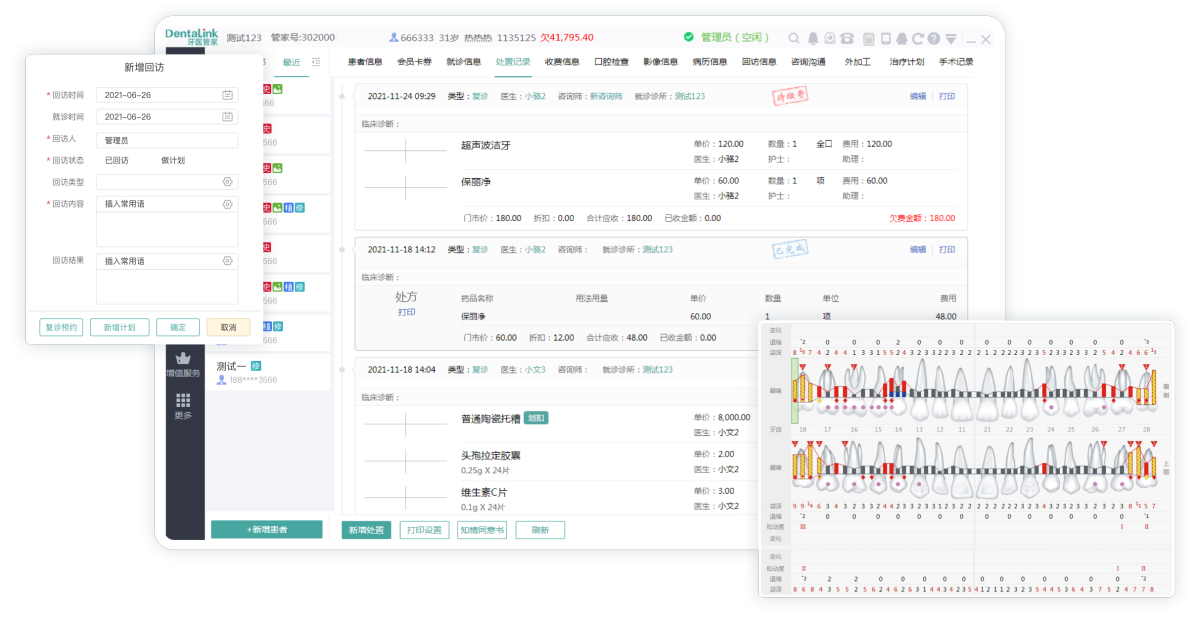Click the 回访内容 text area
Image resolution: width=1200 pixels, height=622 pixels.
[x=167, y=229]
